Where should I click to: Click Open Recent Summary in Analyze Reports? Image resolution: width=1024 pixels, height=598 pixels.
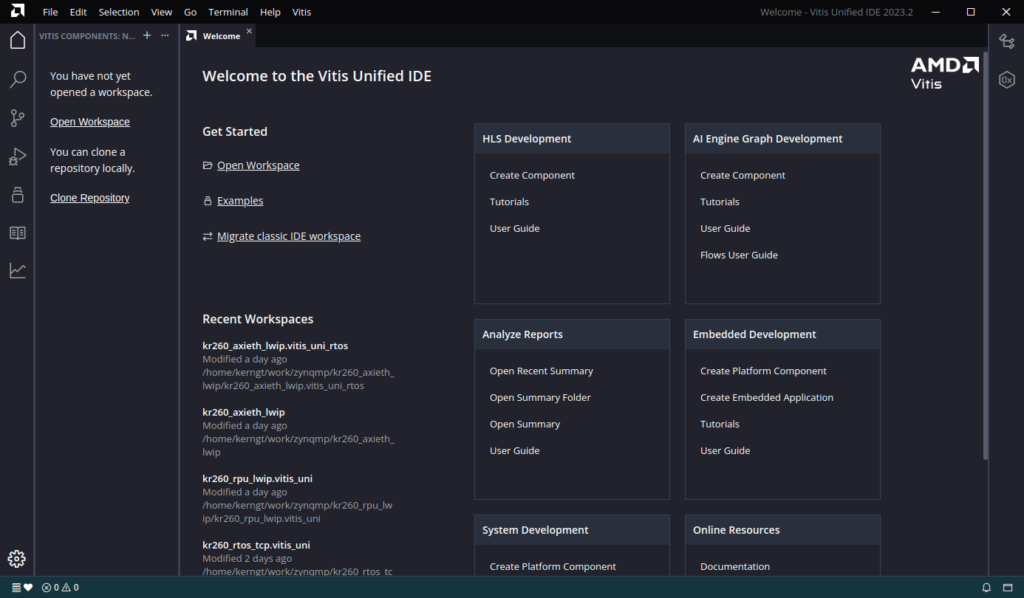click(x=541, y=371)
